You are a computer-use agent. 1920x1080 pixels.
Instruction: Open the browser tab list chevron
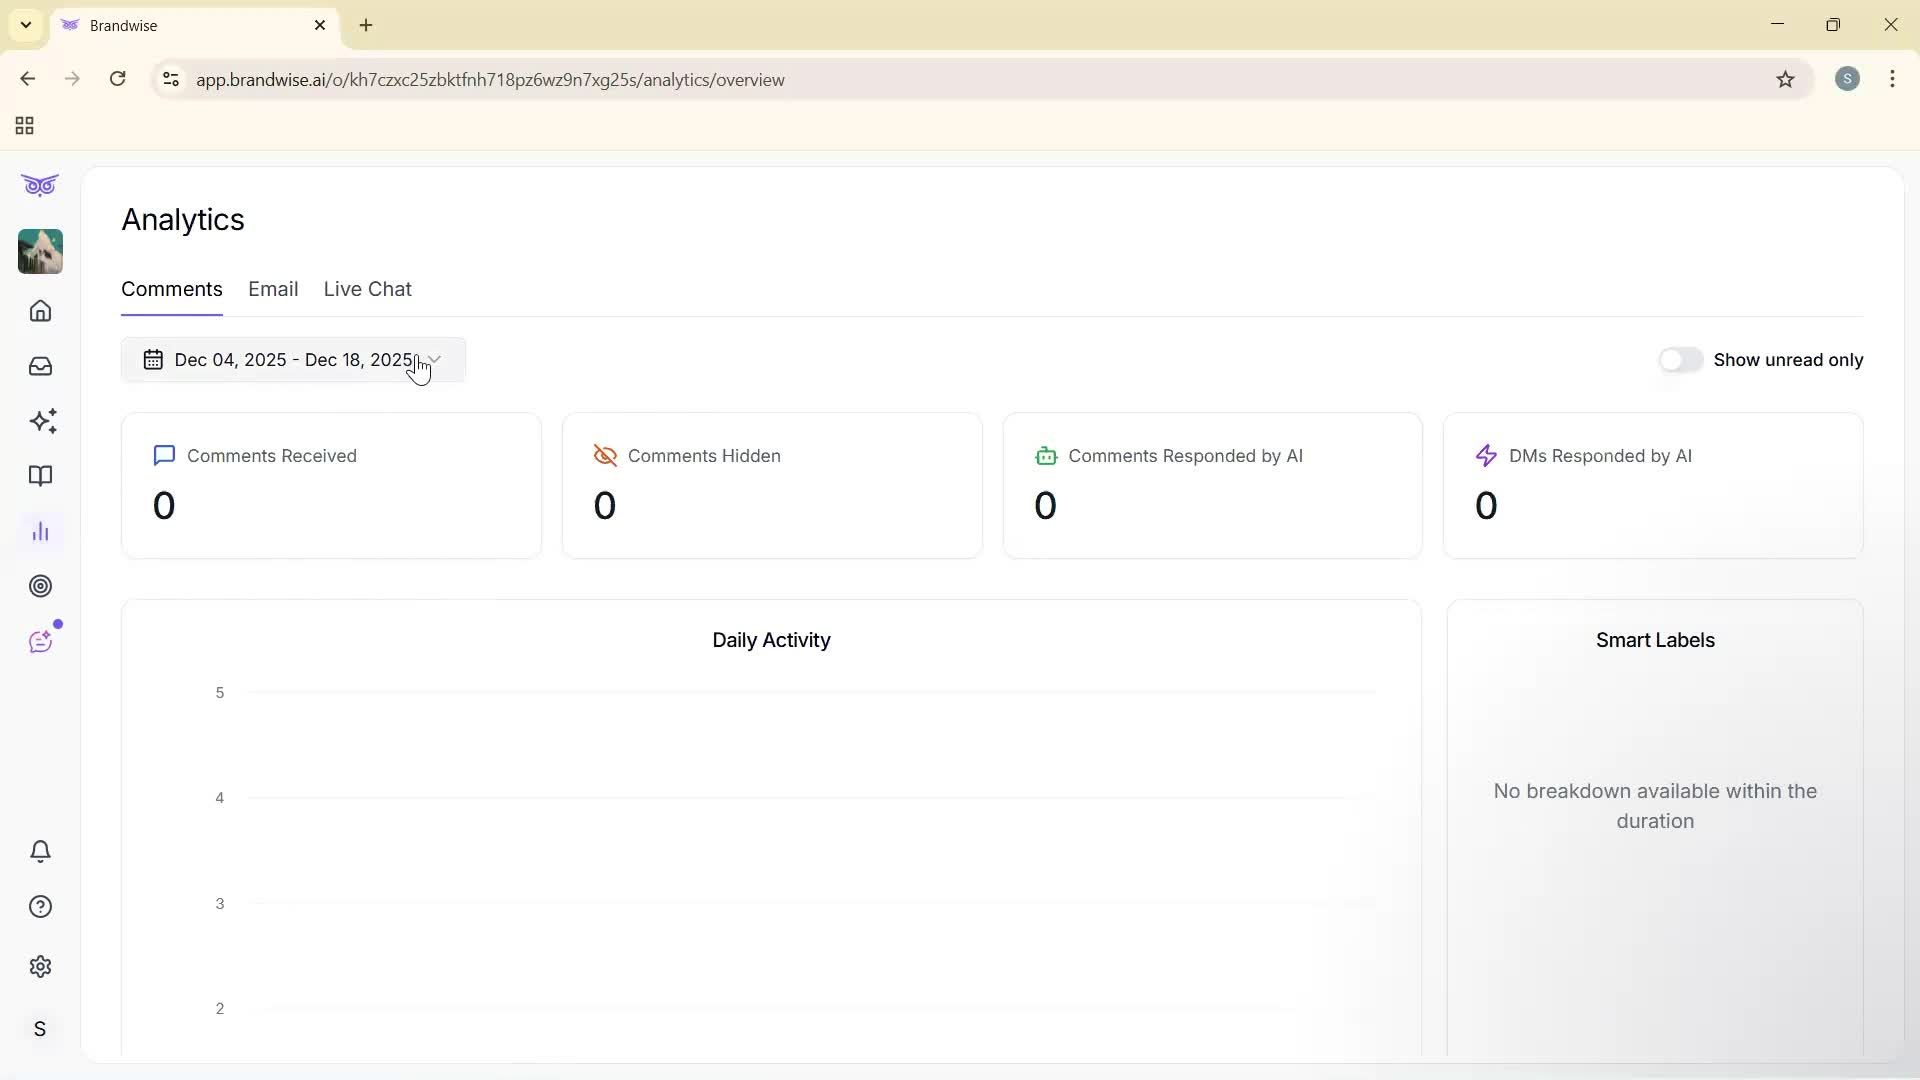tap(25, 25)
